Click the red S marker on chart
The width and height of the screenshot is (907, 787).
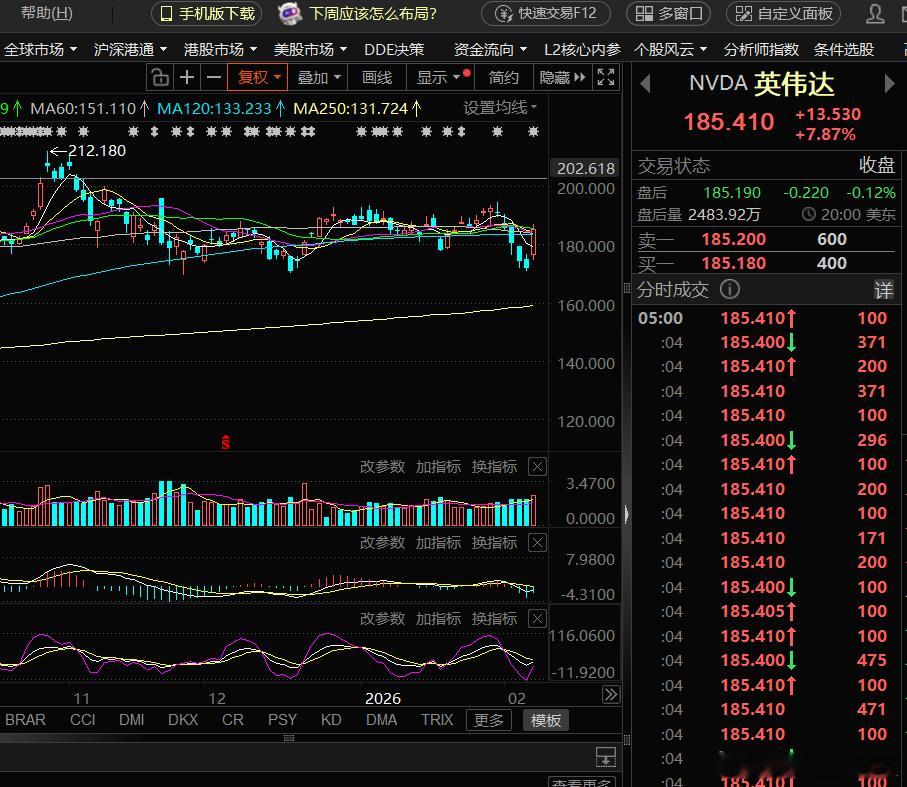(x=226, y=442)
